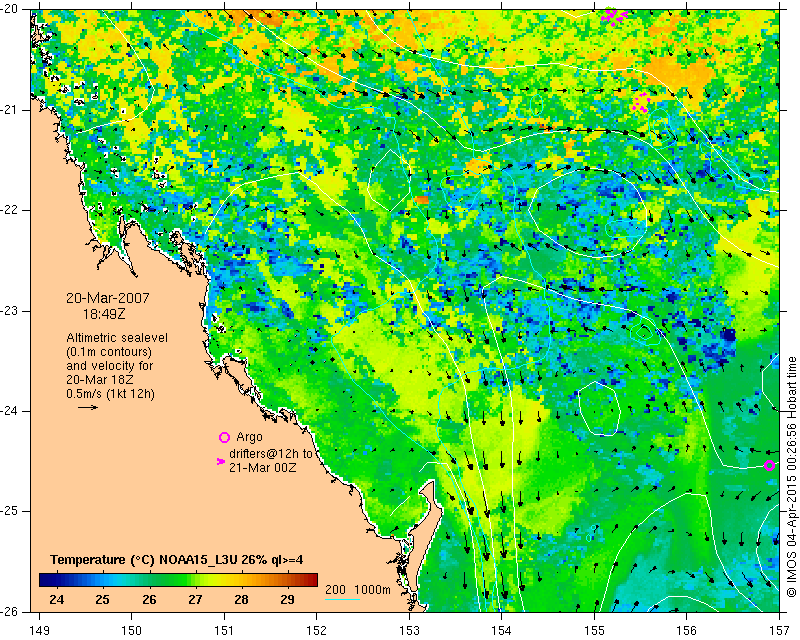Click the 'drifters@12h to' legend text
The height and width of the screenshot is (640, 800).
click(270, 454)
